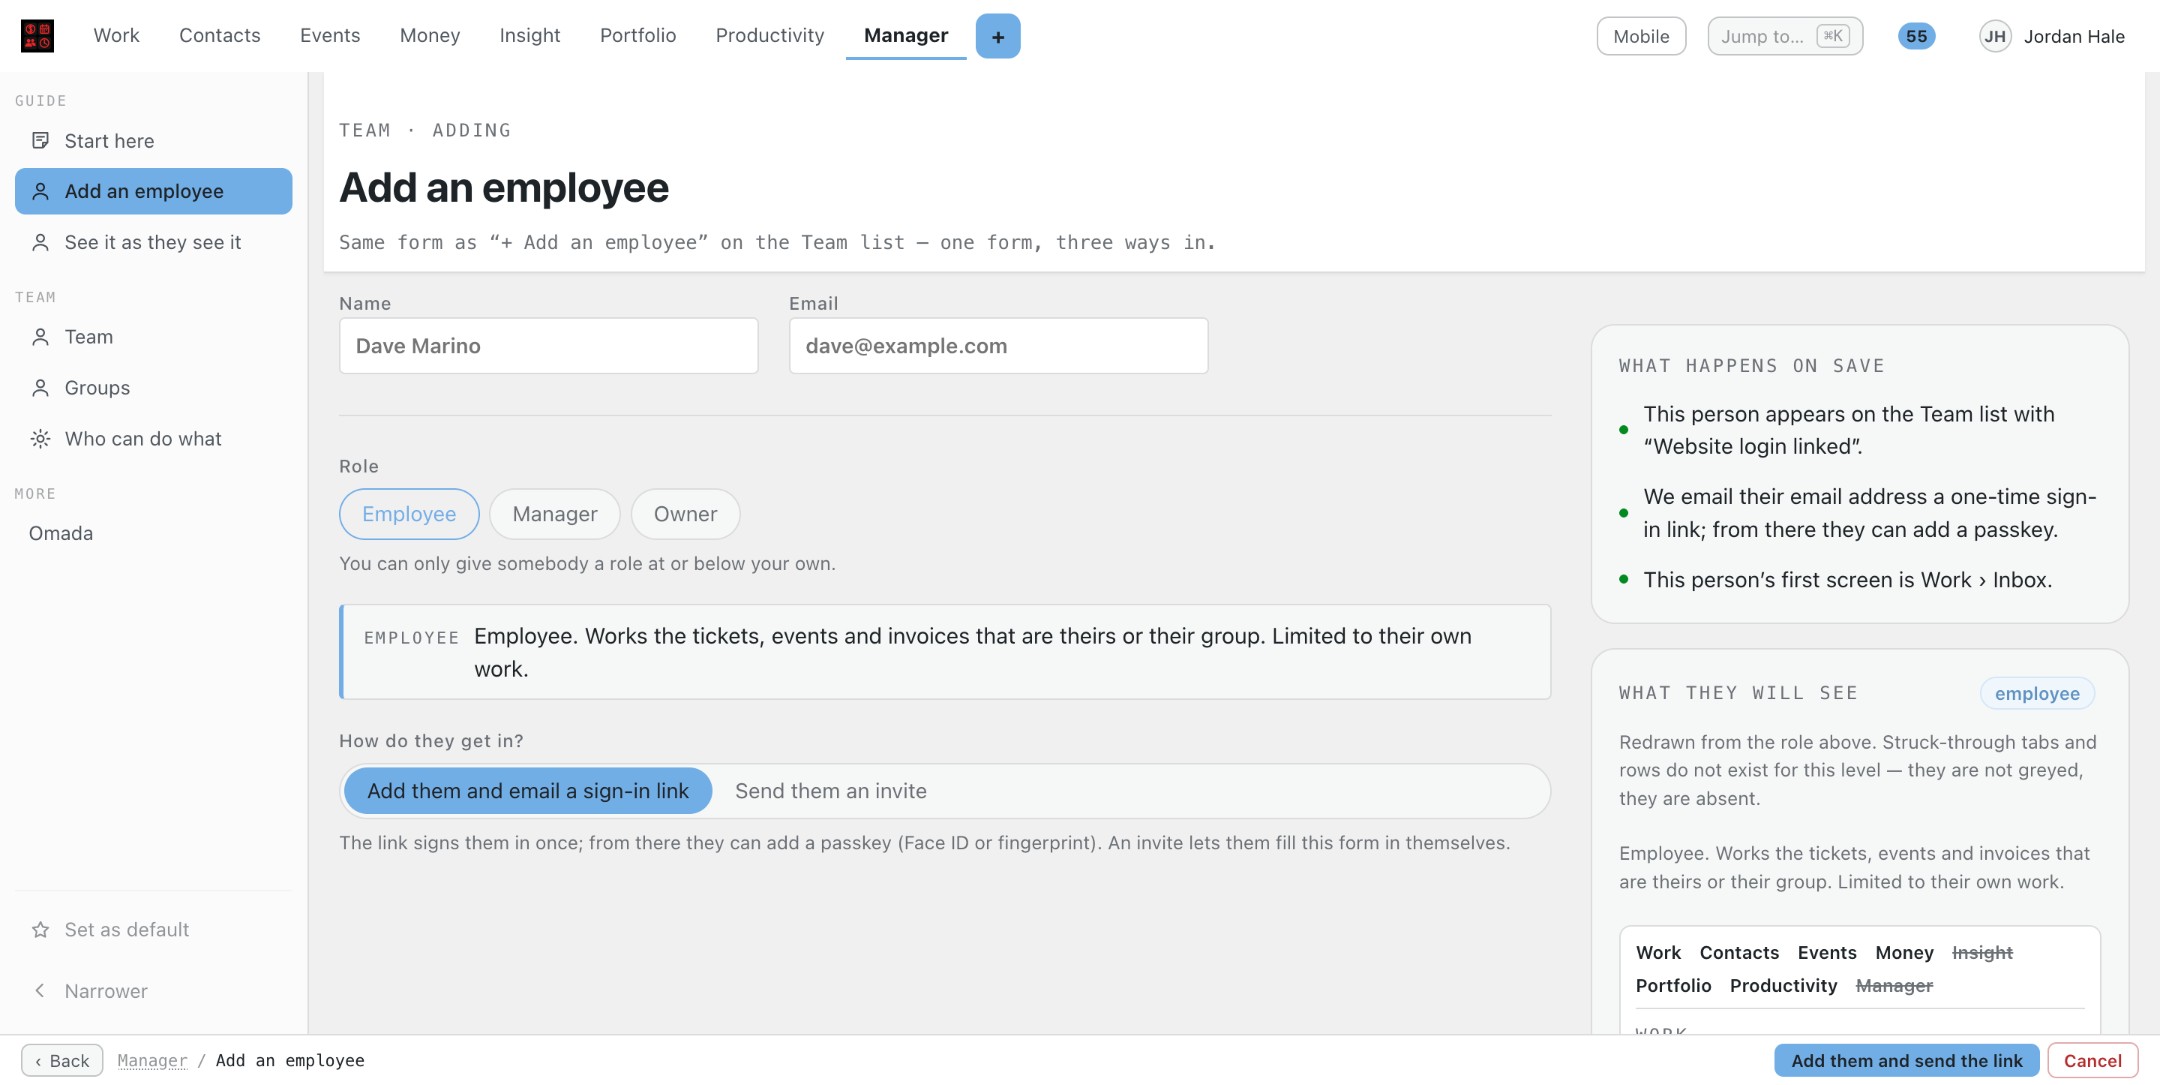Click the Set as default label

(x=127, y=930)
